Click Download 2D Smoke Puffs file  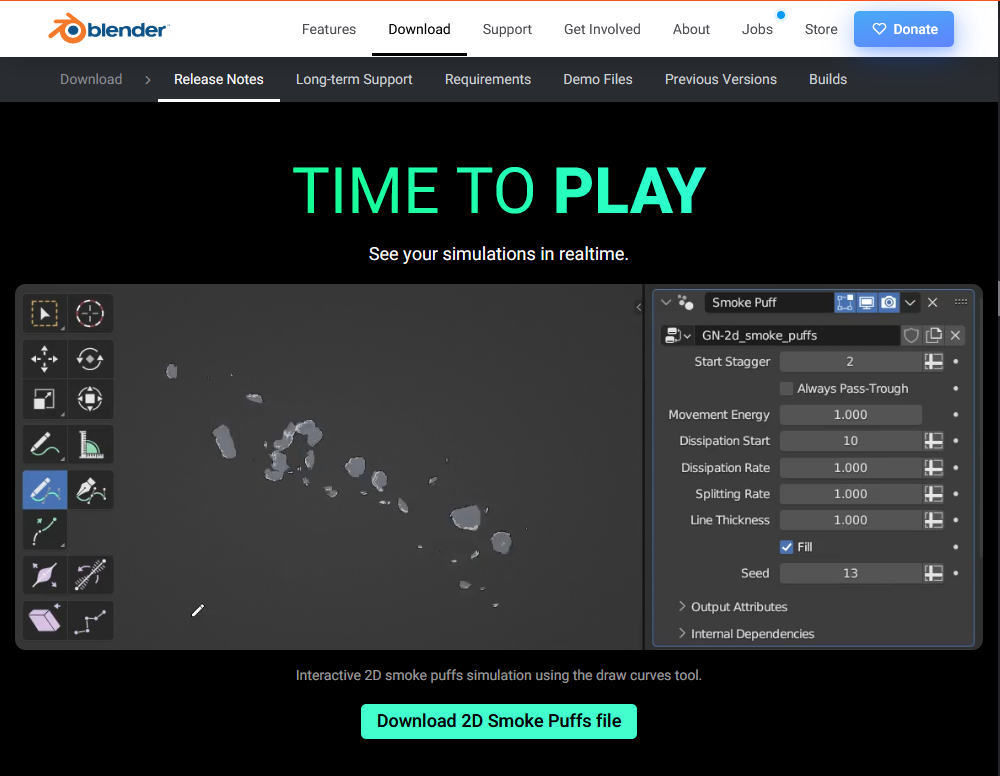[499, 721]
